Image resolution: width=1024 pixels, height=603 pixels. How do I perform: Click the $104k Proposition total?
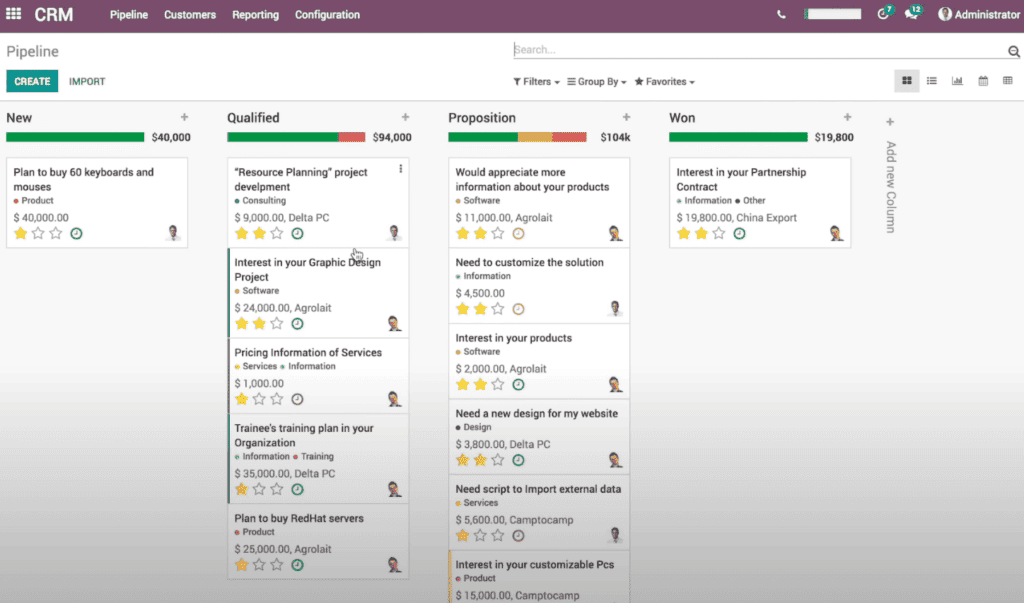[x=615, y=137]
